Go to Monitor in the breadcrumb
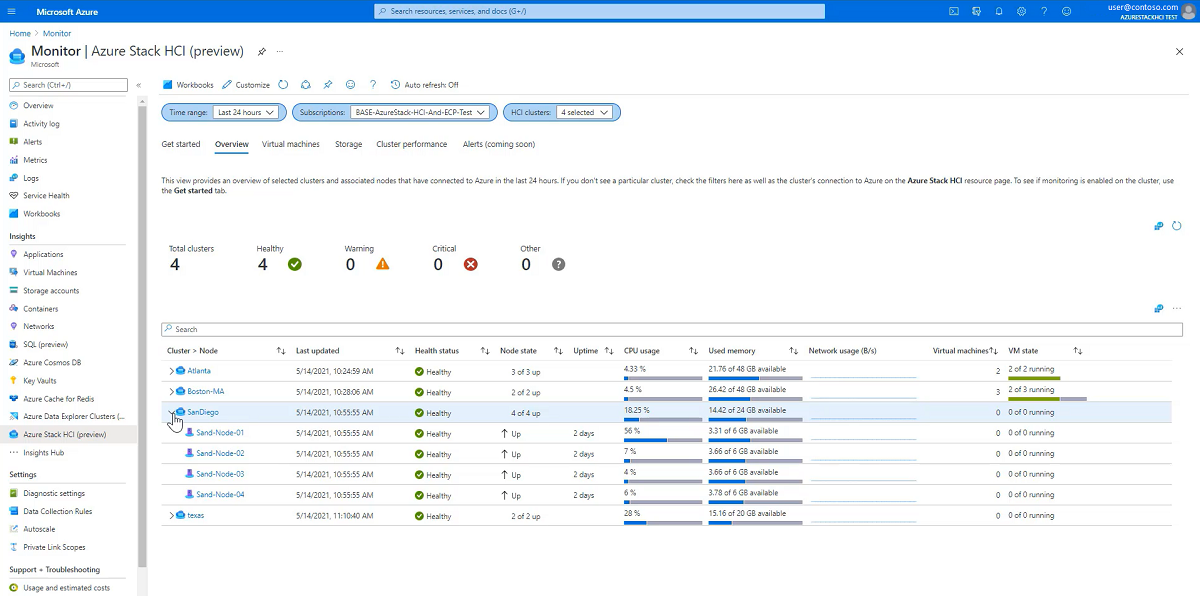 (x=57, y=33)
